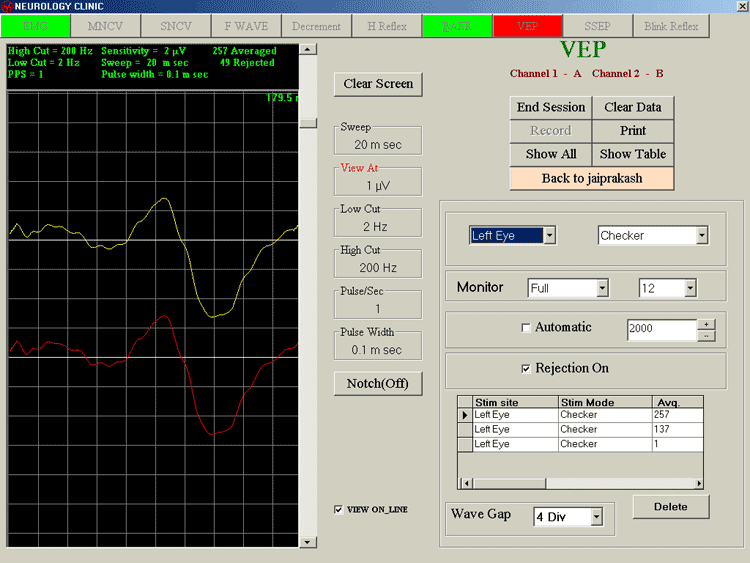
Task: Click waveform scrollbar up arrow
Action: 308,49
